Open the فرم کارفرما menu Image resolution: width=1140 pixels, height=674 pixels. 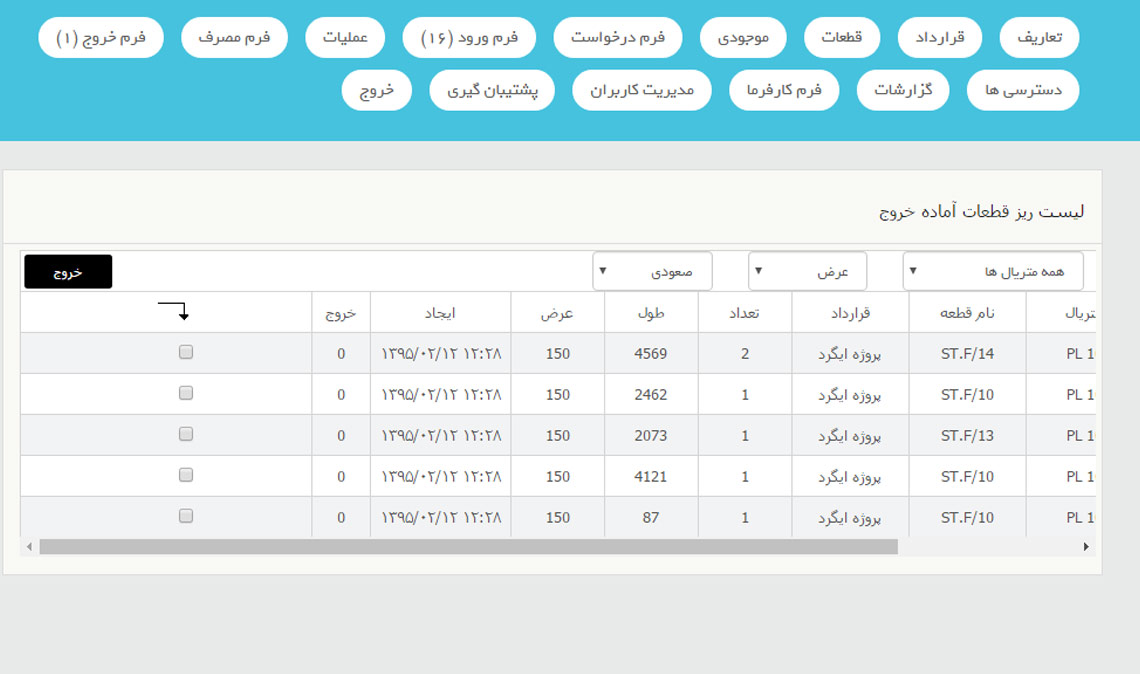(x=784, y=90)
